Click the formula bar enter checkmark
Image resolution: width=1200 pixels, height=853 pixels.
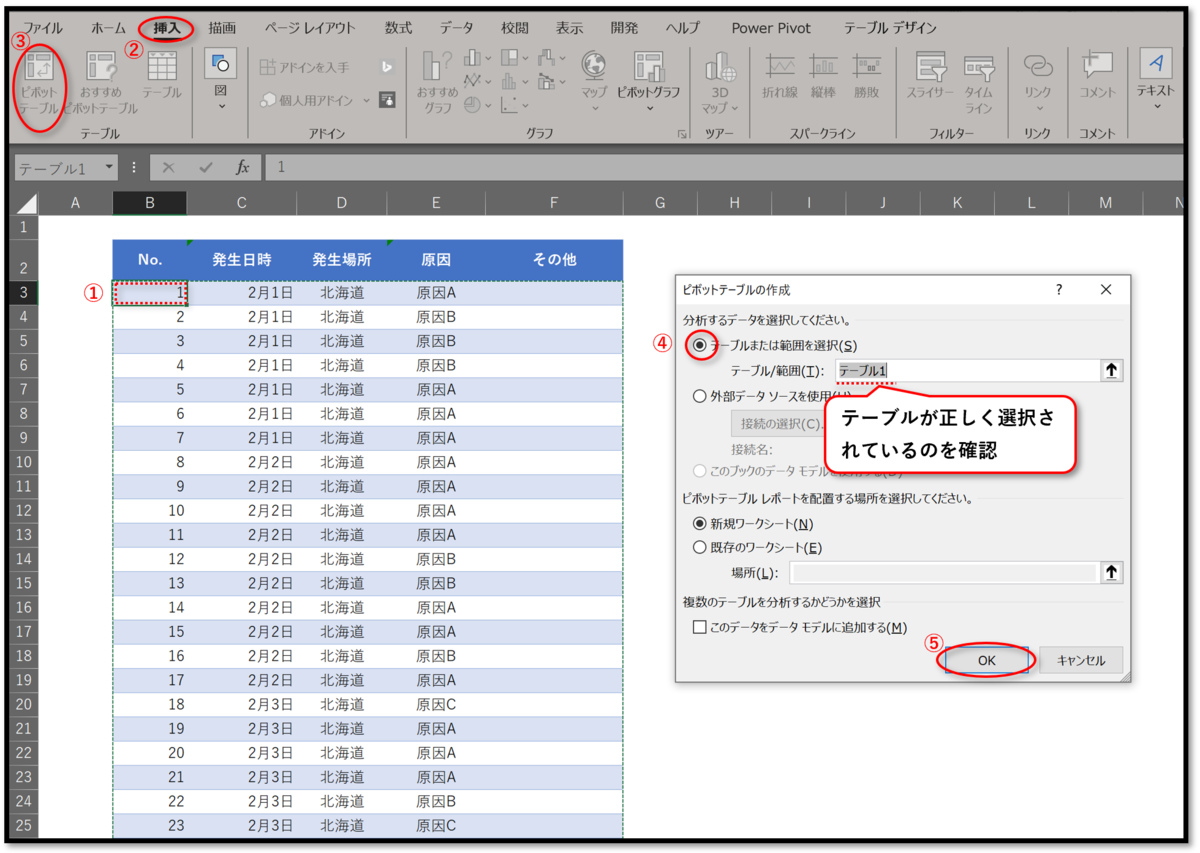click(206, 168)
